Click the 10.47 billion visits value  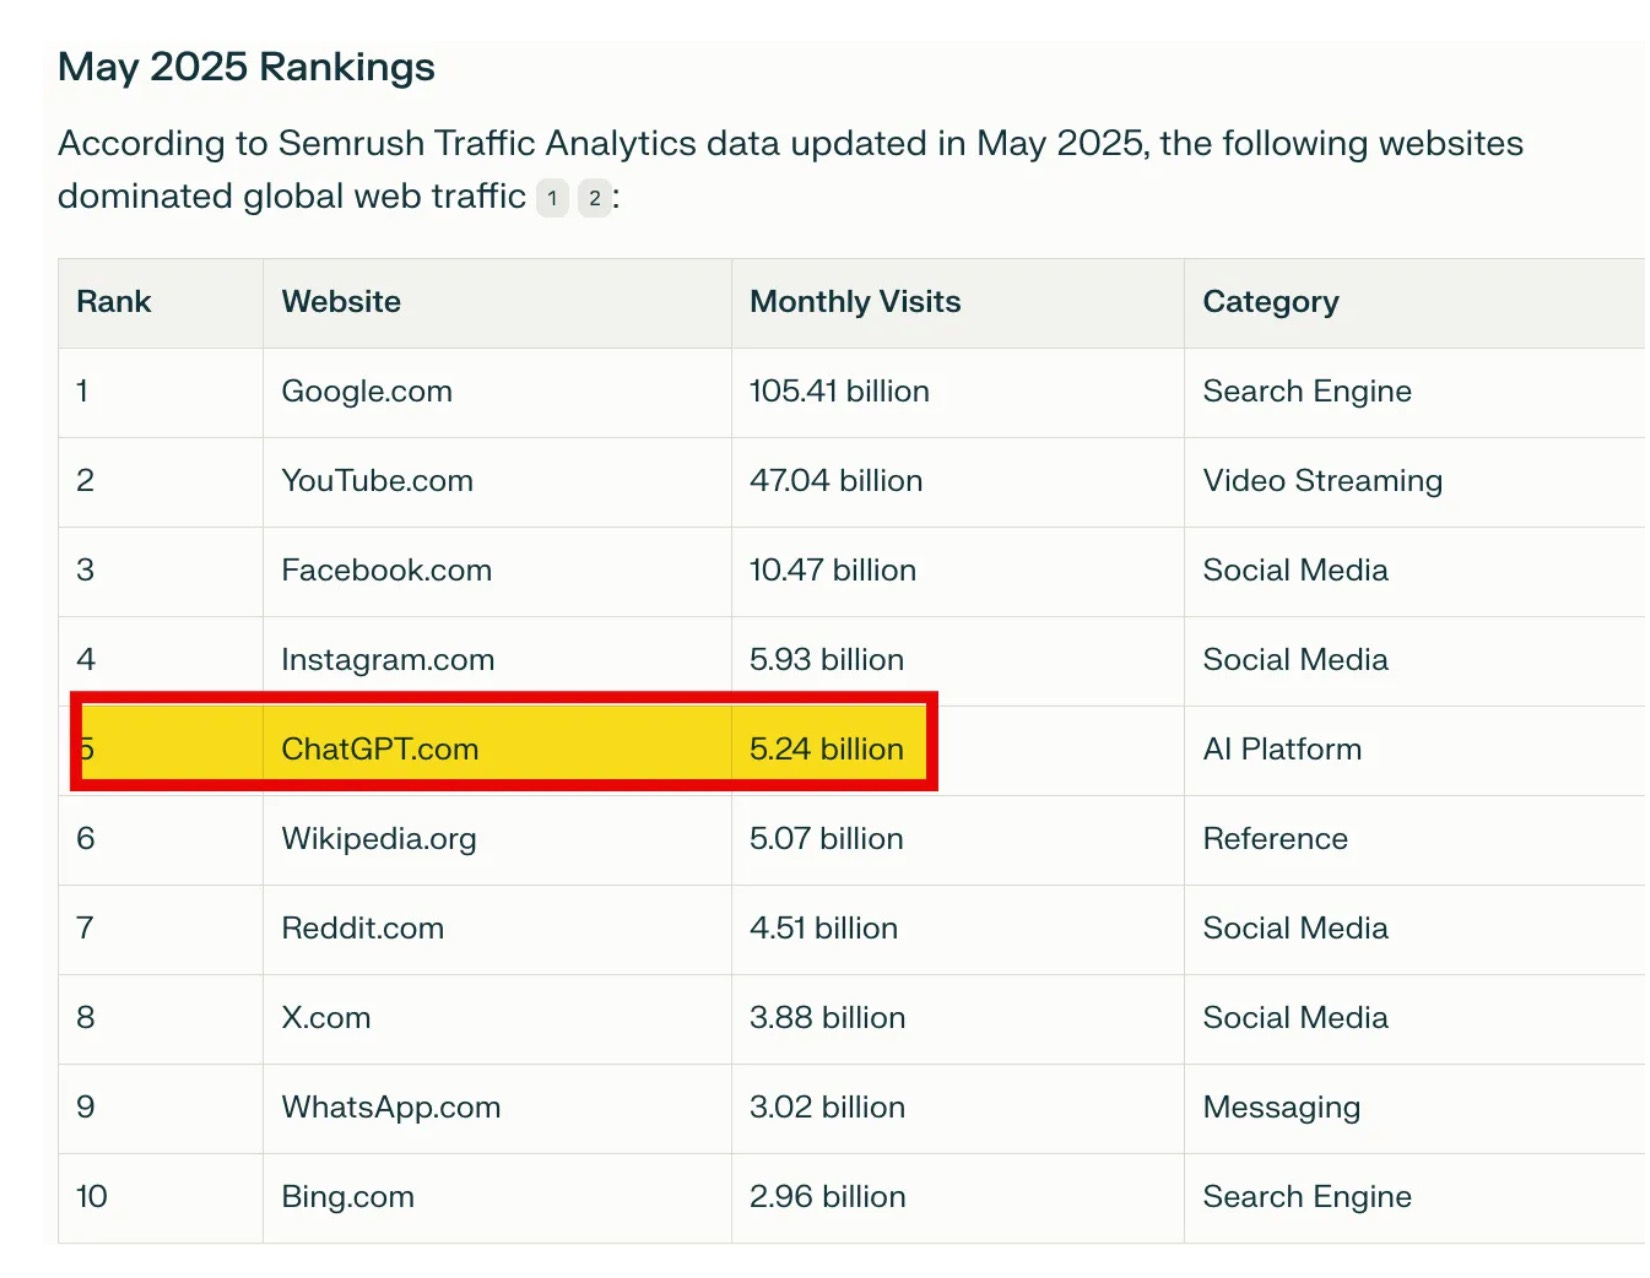click(833, 570)
